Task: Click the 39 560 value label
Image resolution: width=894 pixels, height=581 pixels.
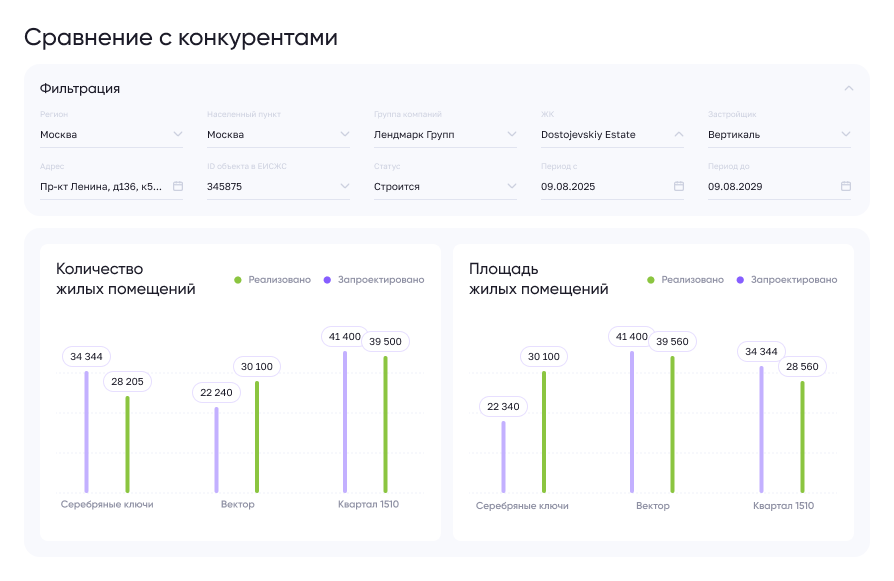Action: coord(672,342)
